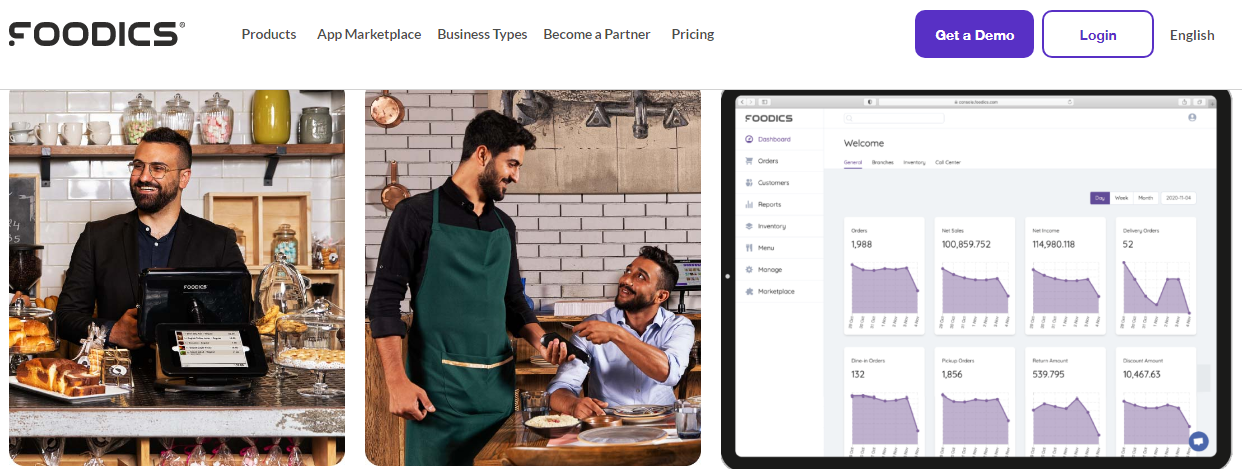Click the Welcome heading text
This screenshot has width=1242, height=469.
[864, 143]
